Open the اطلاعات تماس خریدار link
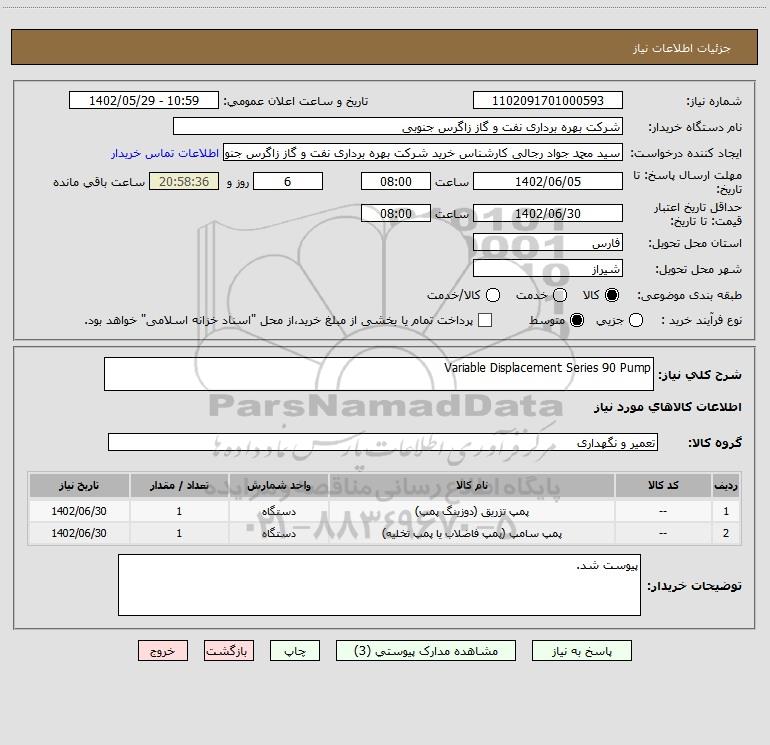 point(165,153)
